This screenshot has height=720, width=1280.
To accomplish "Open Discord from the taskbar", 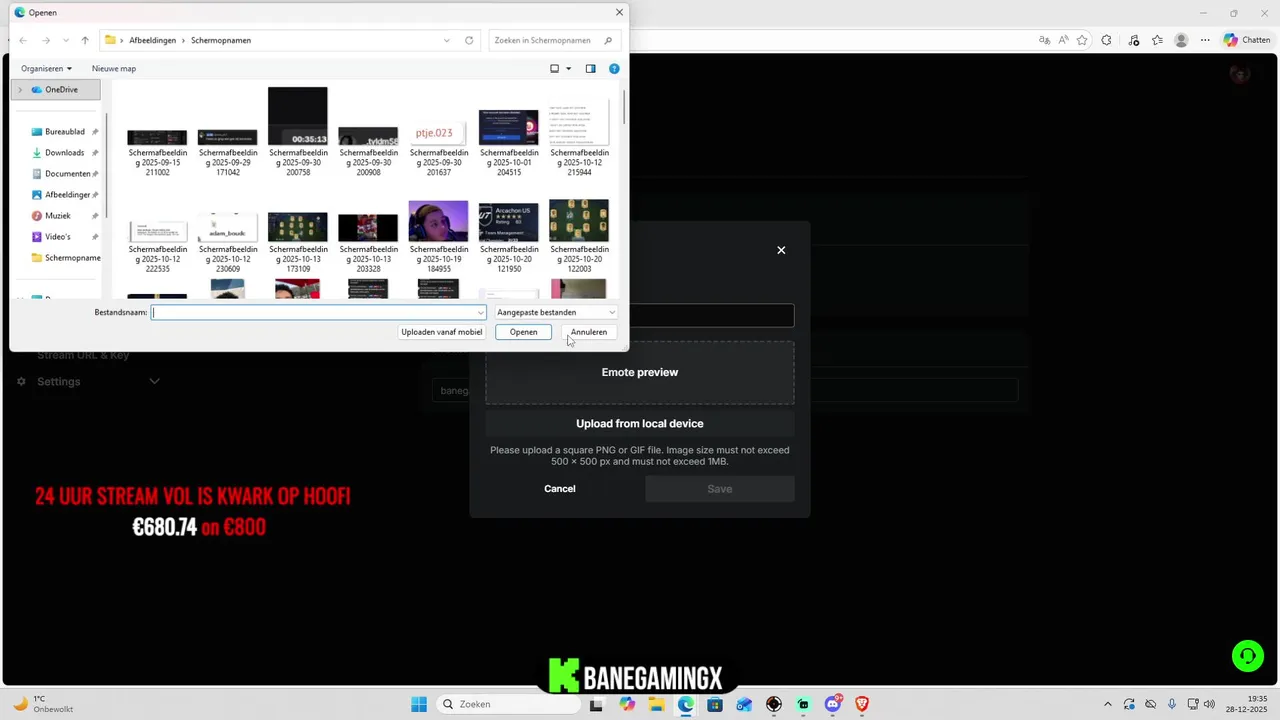I will click(832, 704).
